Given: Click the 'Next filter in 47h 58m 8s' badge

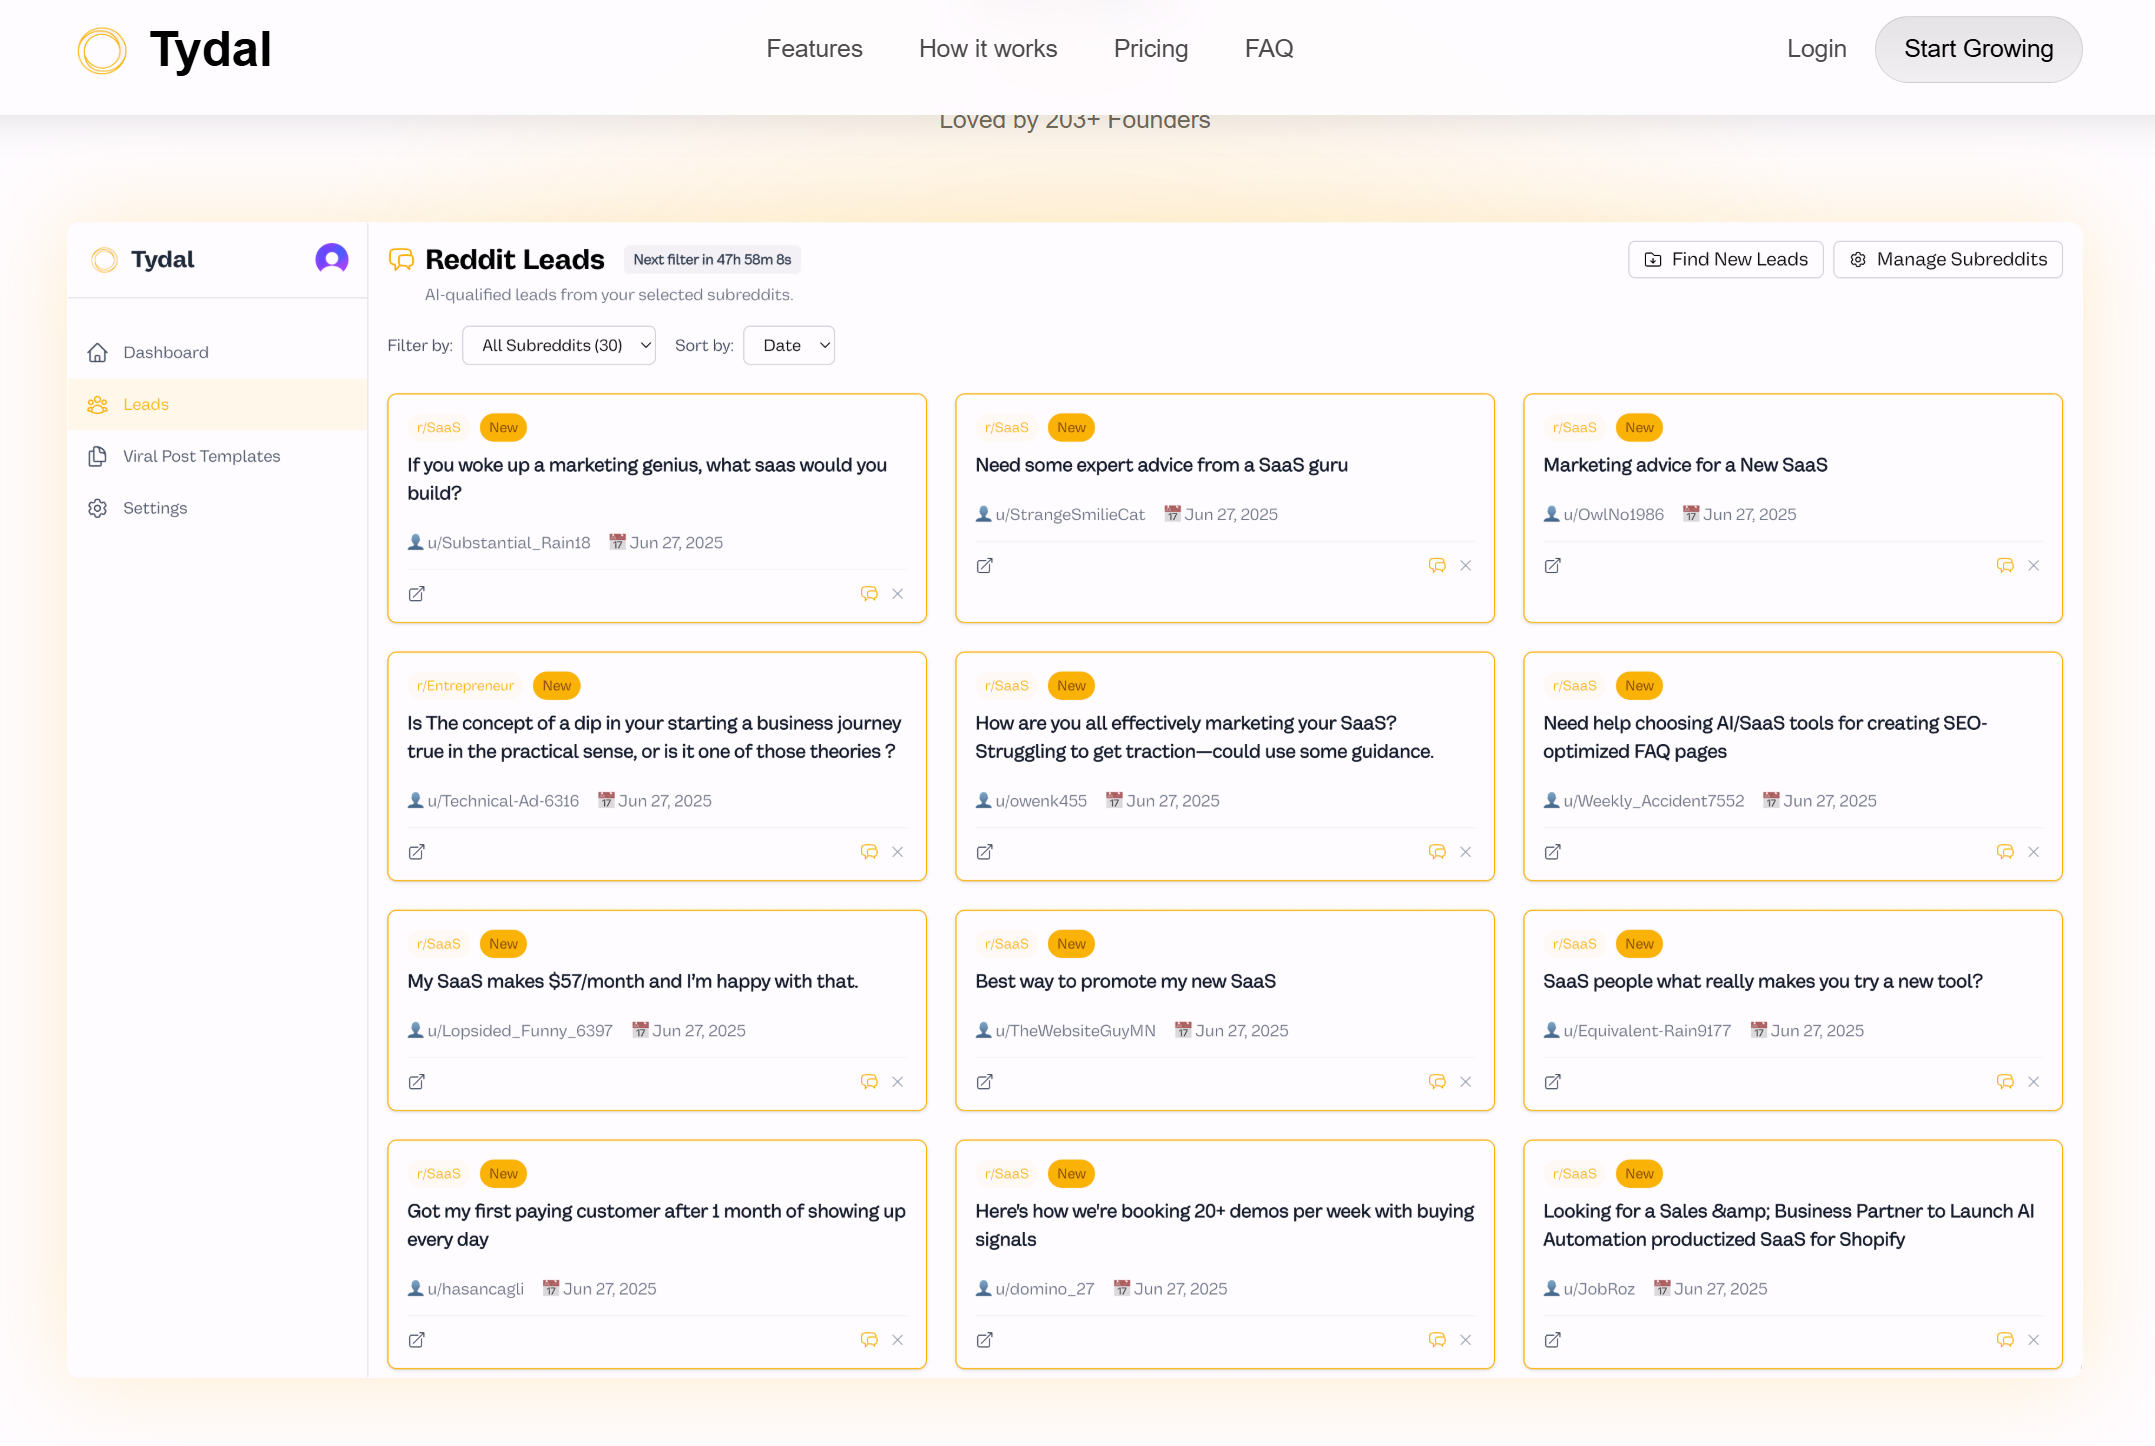Looking at the screenshot, I should tap(712, 259).
